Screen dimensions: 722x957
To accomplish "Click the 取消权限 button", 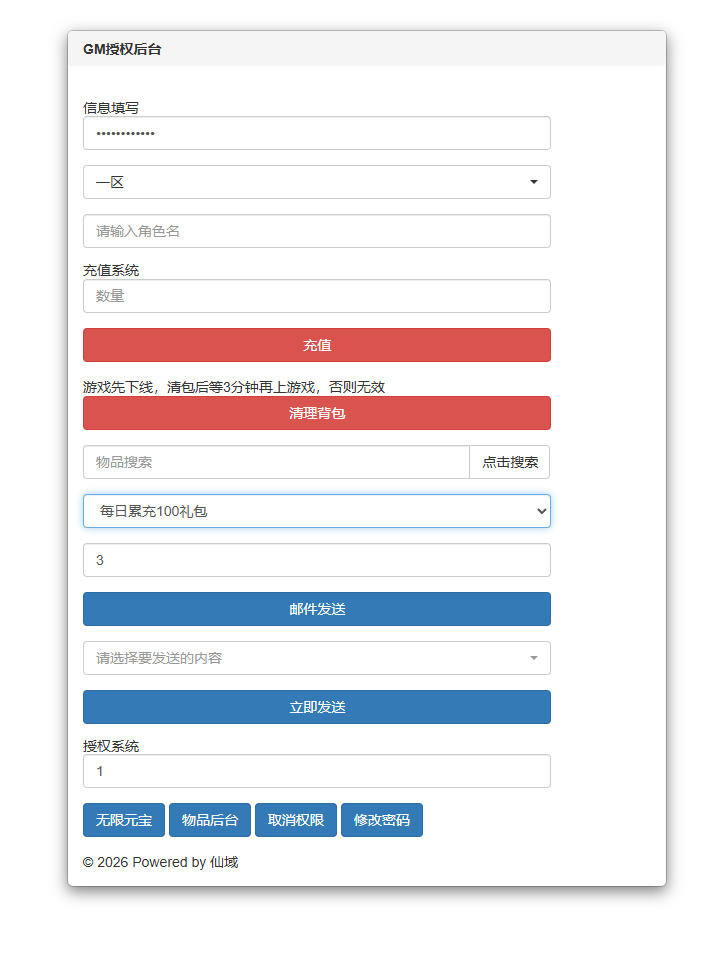I will point(296,820).
